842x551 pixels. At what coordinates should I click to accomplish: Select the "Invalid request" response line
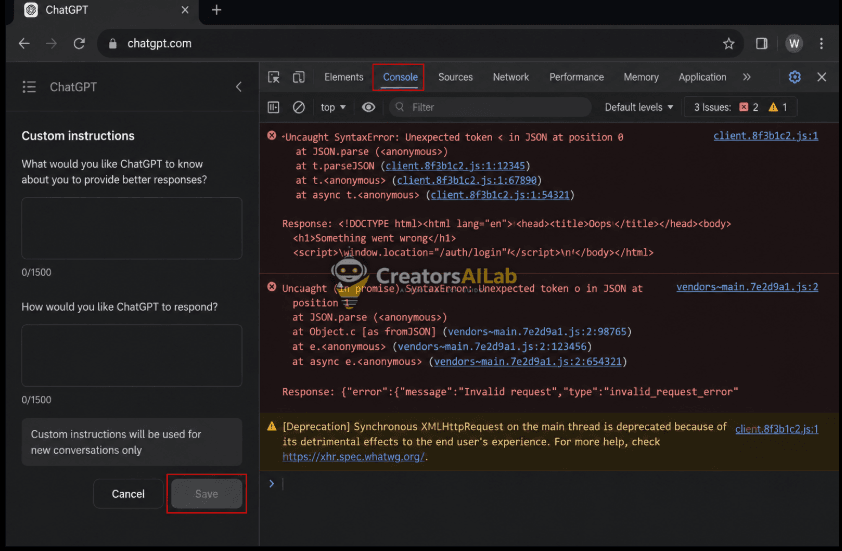[x=510, y=392]
